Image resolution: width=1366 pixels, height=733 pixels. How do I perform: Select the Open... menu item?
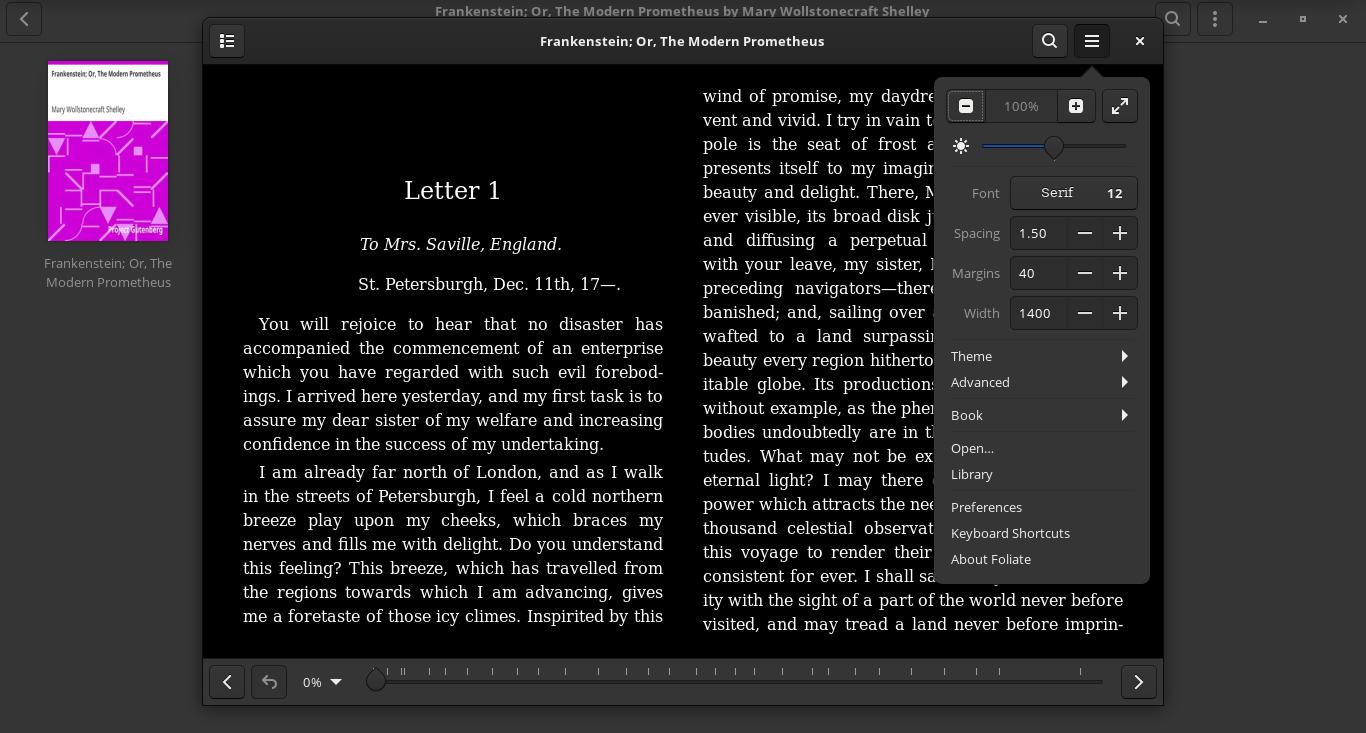click(1041, 448)
